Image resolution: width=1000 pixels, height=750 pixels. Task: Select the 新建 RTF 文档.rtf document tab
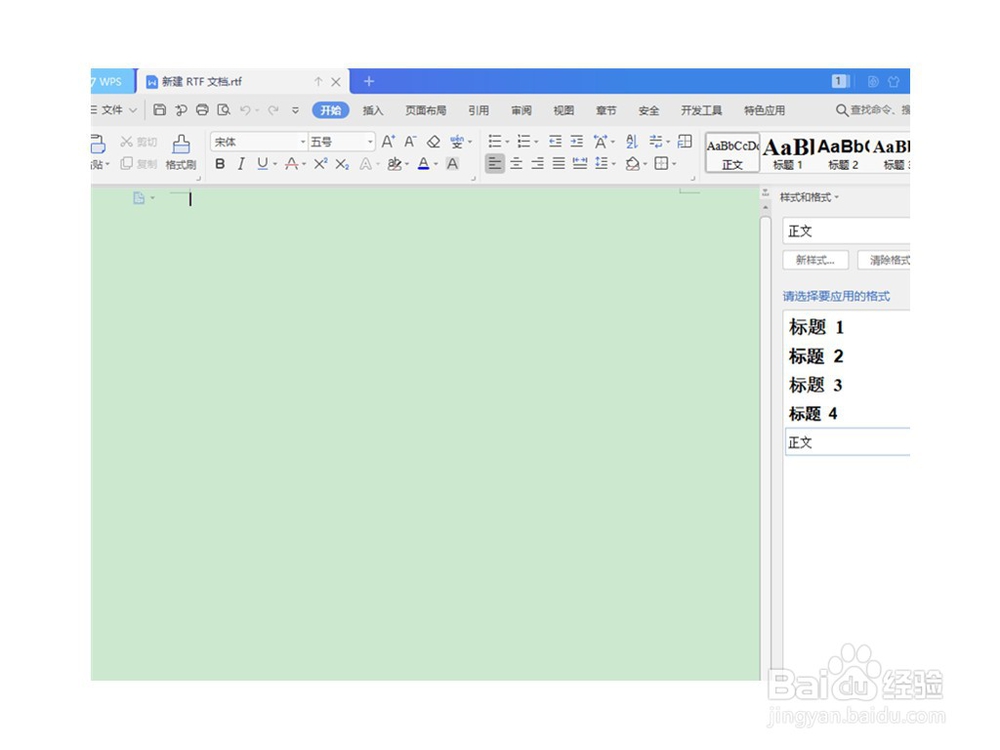(242, 81)
